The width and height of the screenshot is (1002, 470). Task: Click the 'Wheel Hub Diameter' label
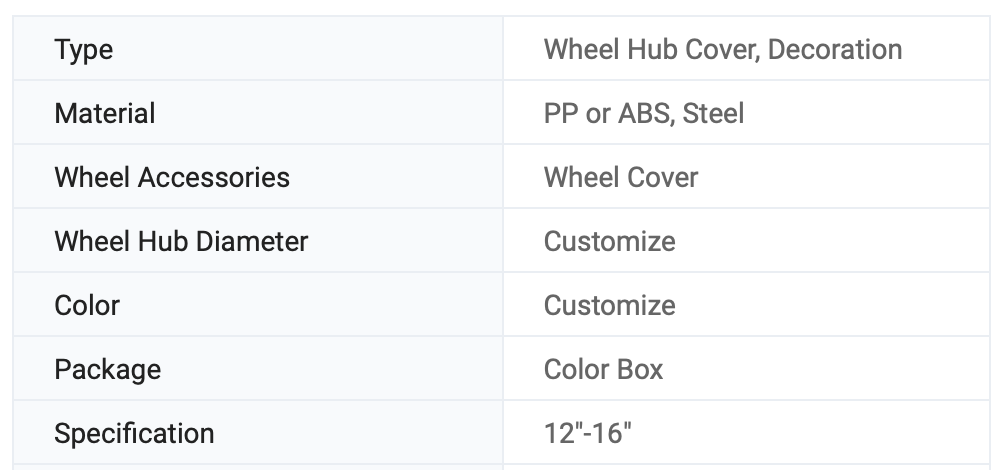click(181, 241)
